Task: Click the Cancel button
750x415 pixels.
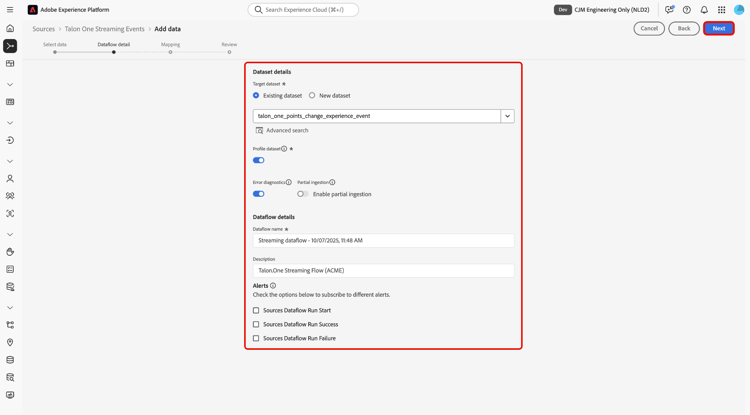Action: (649, 28)
